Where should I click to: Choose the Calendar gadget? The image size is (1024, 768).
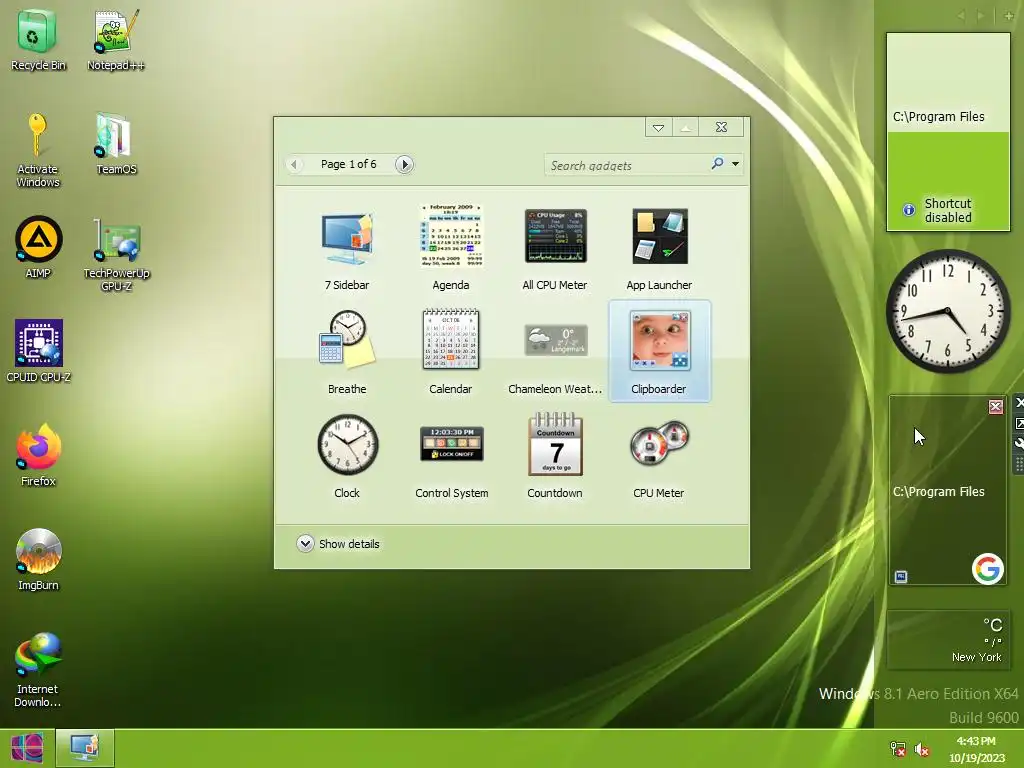[451, 352]
